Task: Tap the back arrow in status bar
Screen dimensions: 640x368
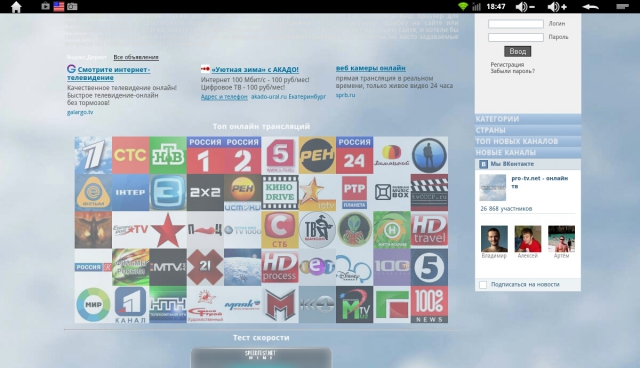Action: pyautogui.click(x=590, y=7)
